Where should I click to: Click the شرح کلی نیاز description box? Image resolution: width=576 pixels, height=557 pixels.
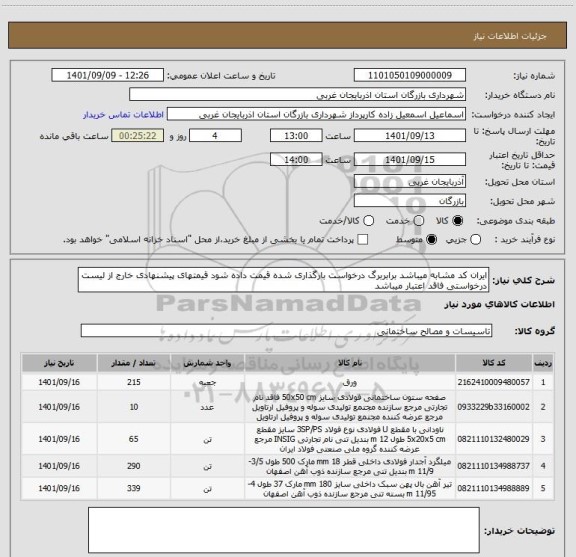284,280
